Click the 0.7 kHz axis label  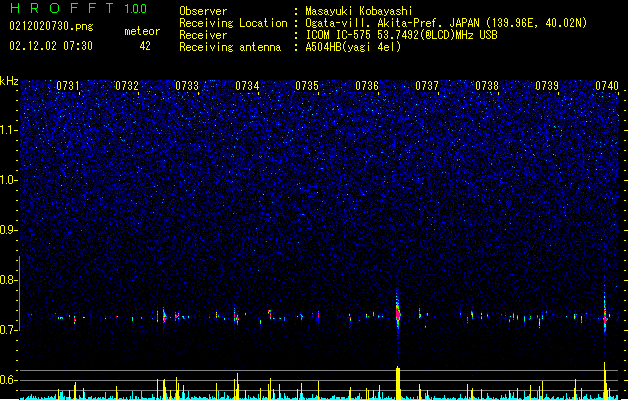(9, 330)
